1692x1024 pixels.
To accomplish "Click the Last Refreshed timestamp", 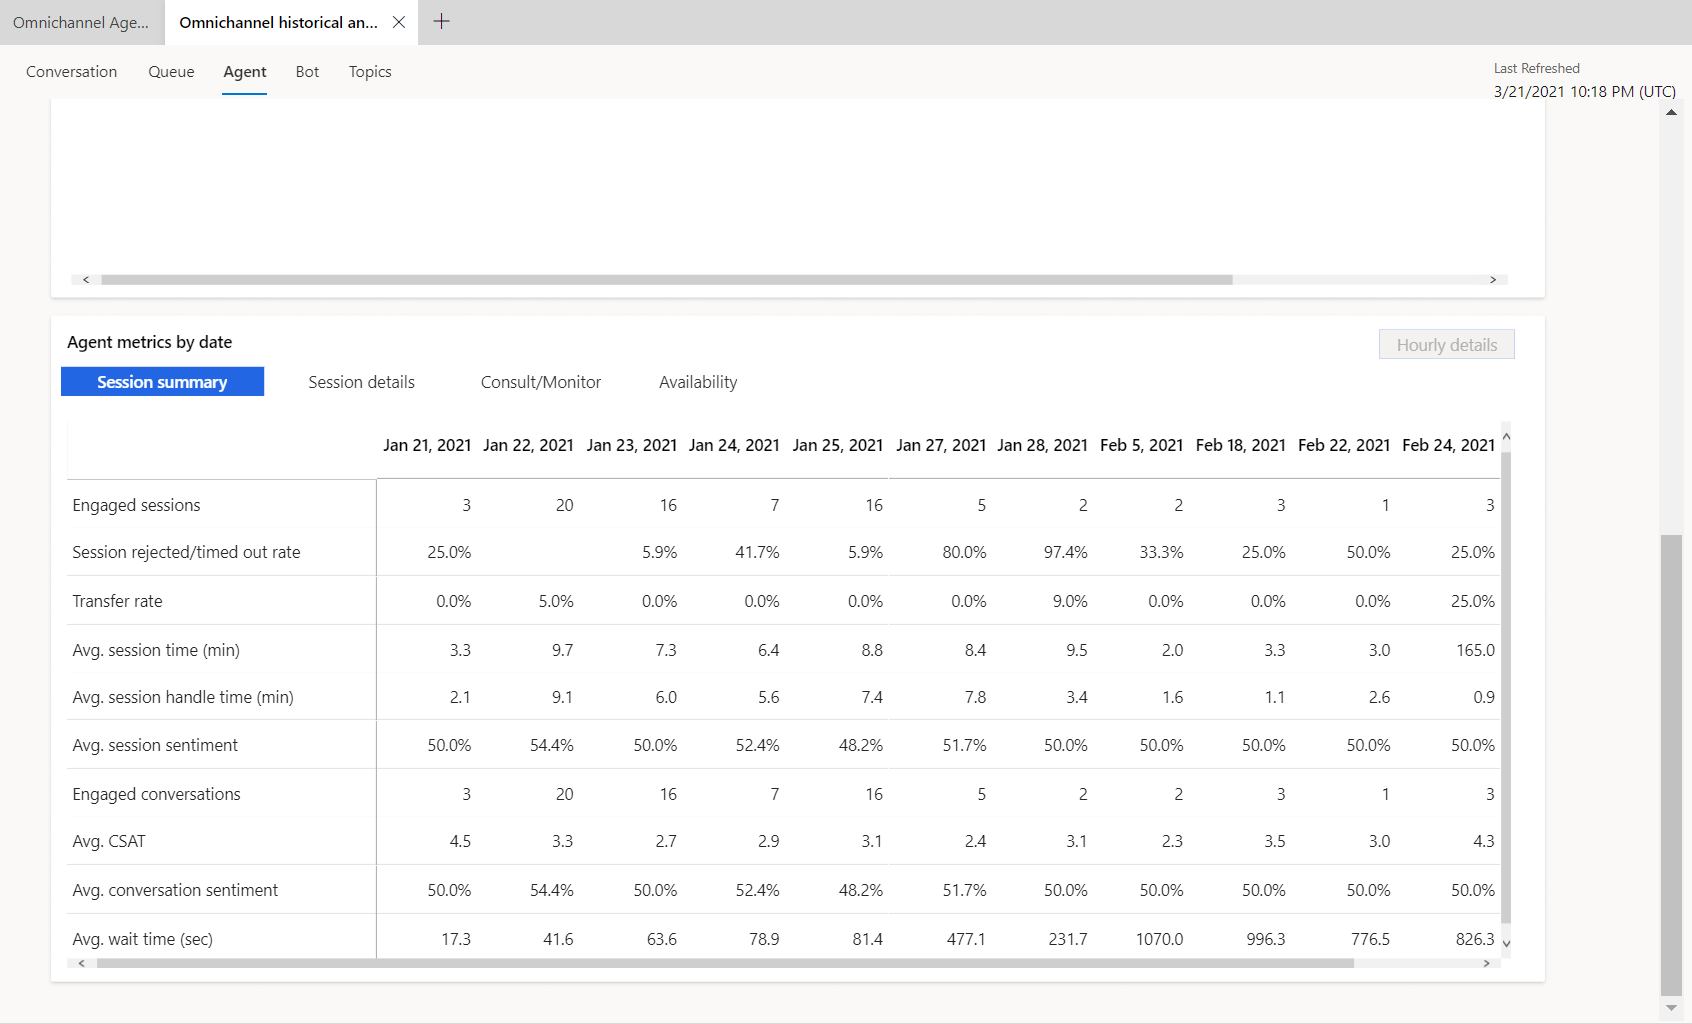I will 1585,91.
